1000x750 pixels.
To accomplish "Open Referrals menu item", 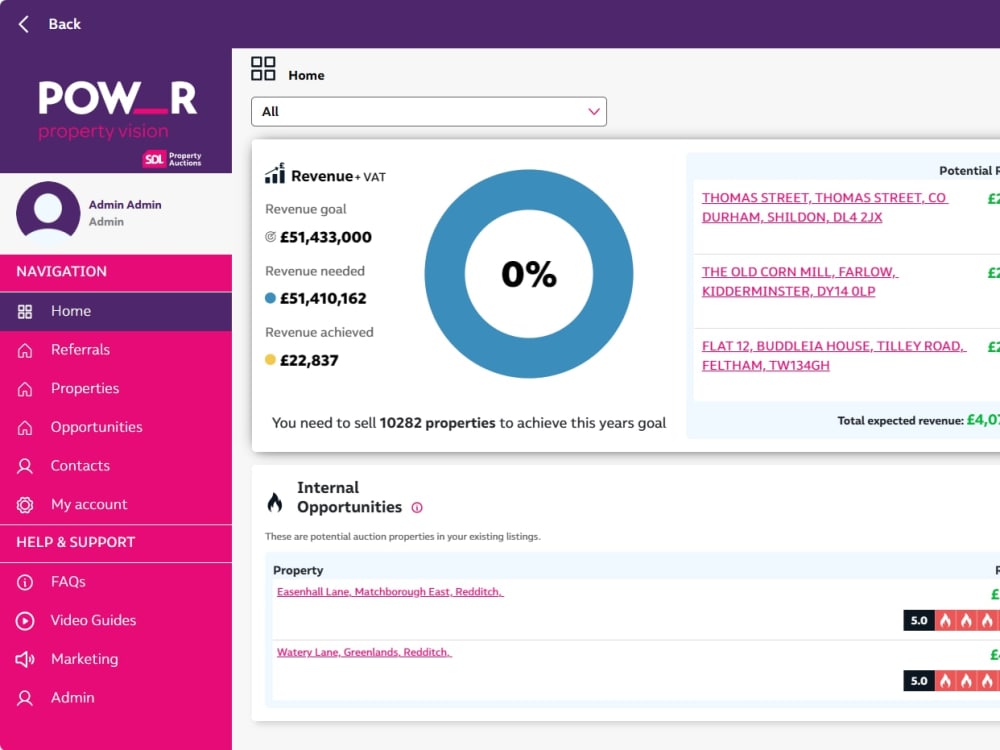I will (116, 350).
